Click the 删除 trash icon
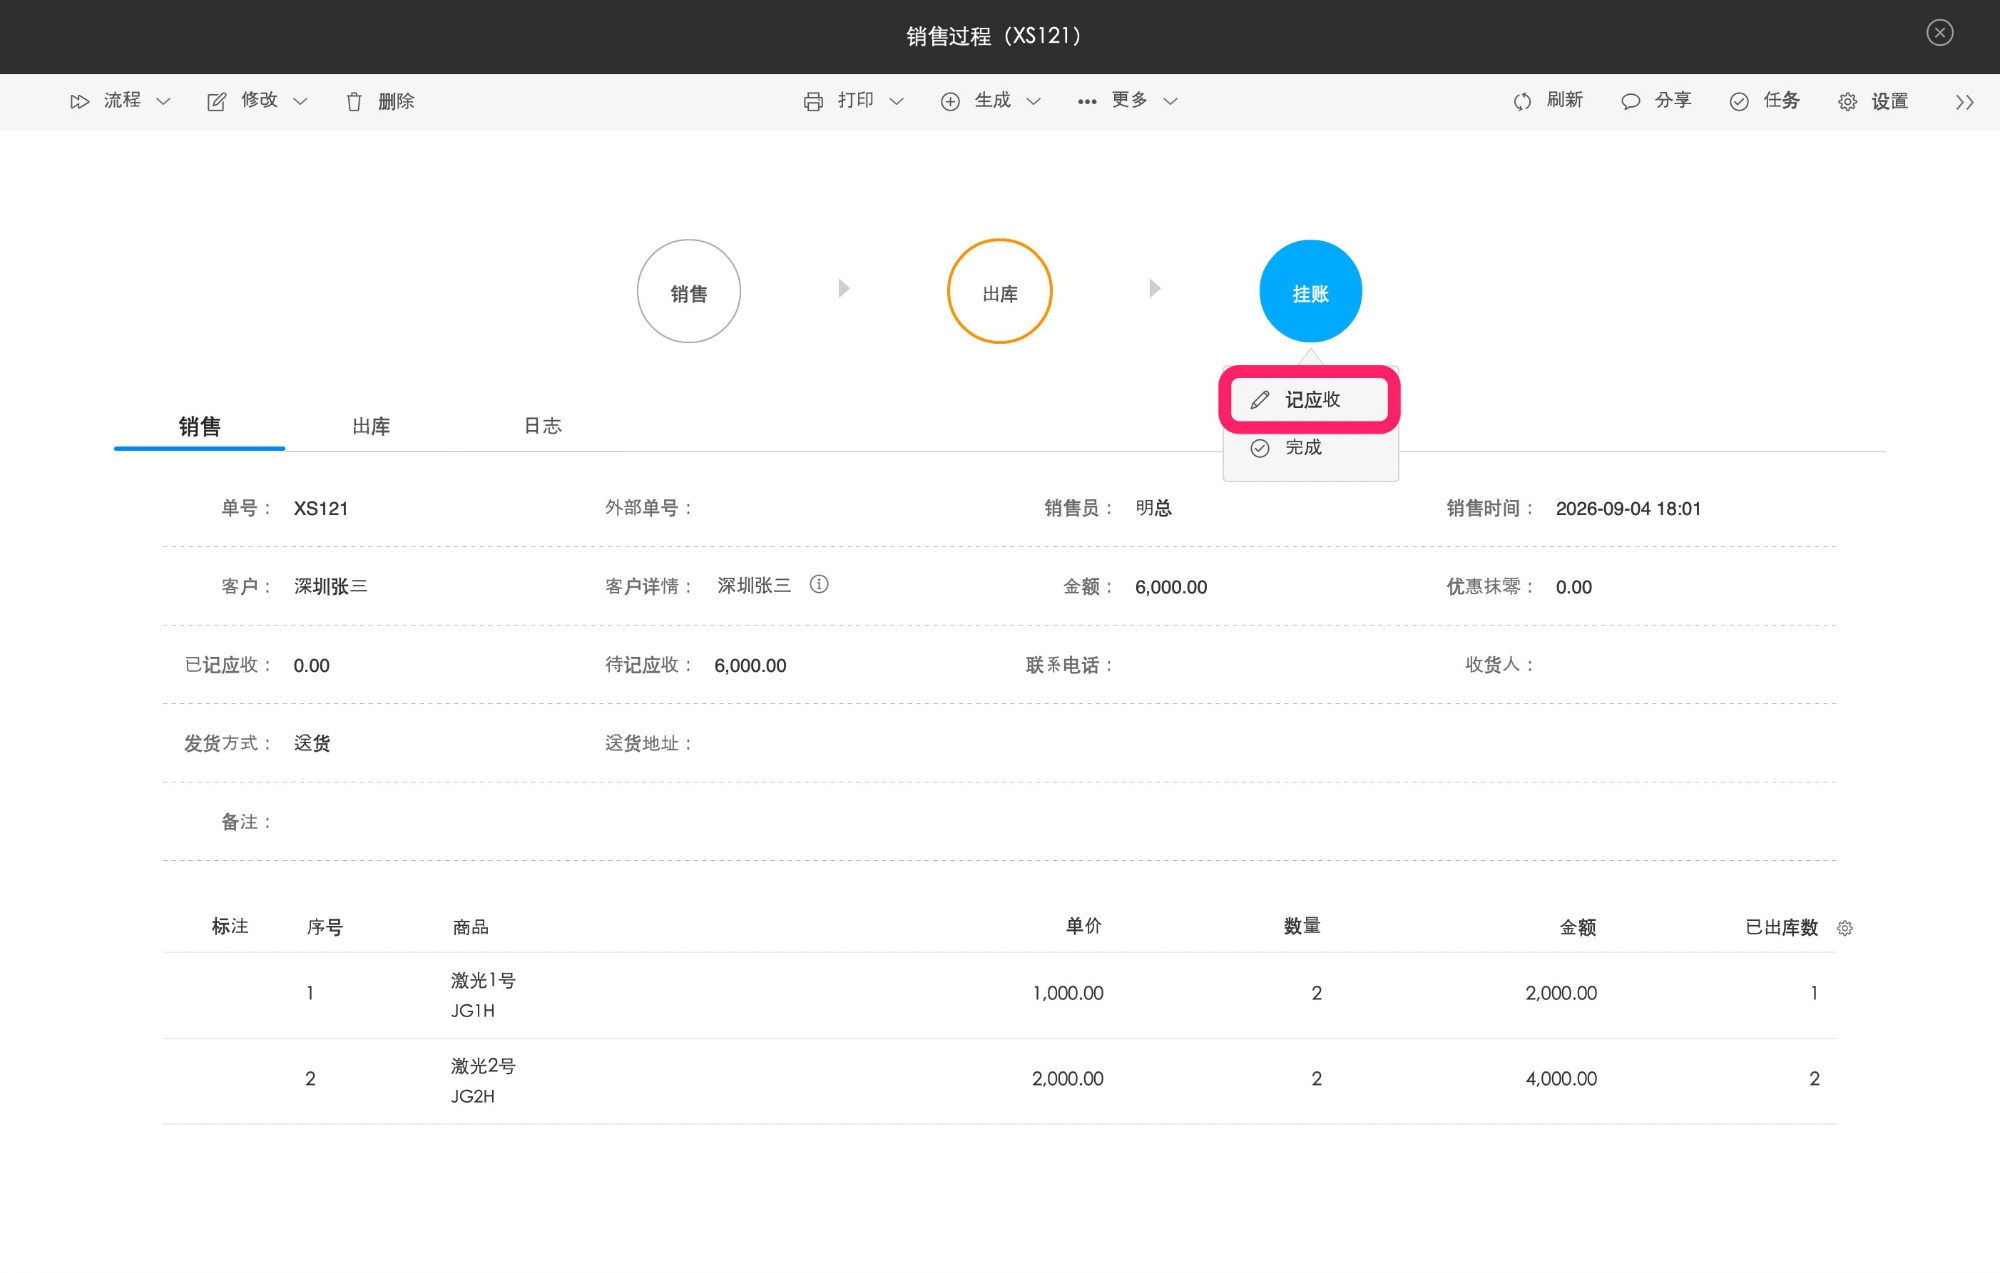The image size is (2000, 1273). point(354,101)
